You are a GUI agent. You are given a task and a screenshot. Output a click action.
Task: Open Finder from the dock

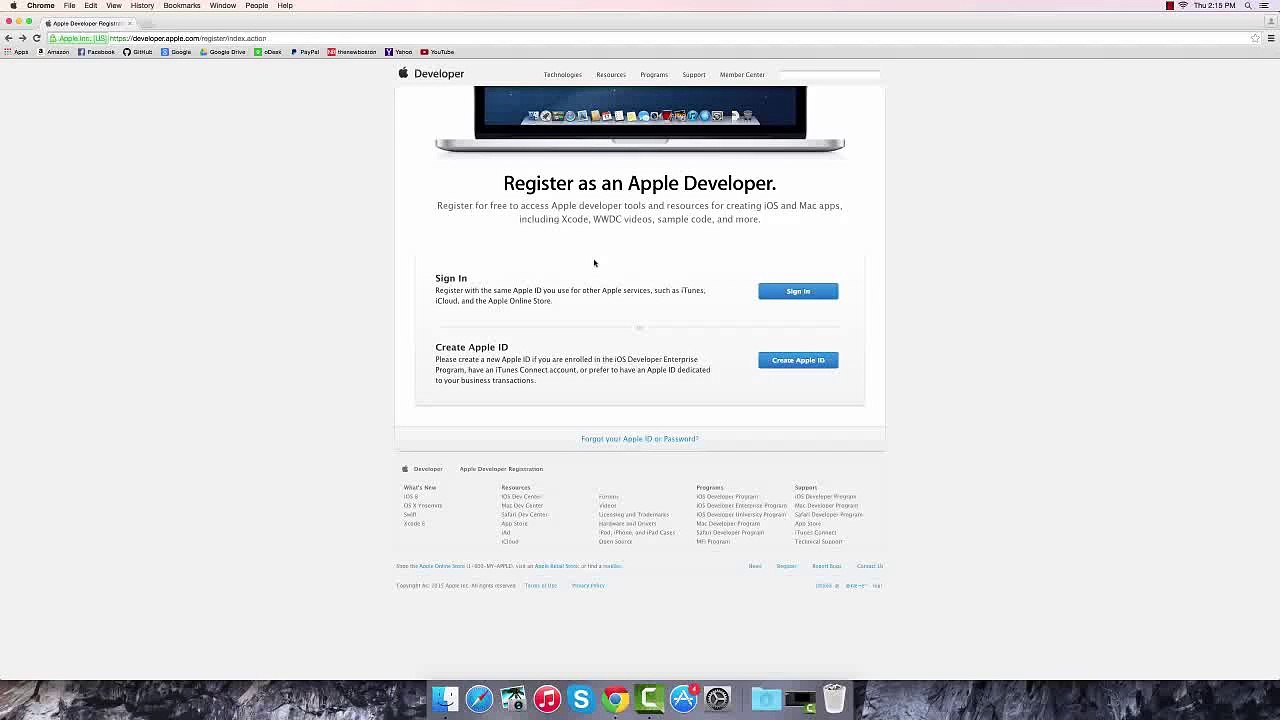445,698
